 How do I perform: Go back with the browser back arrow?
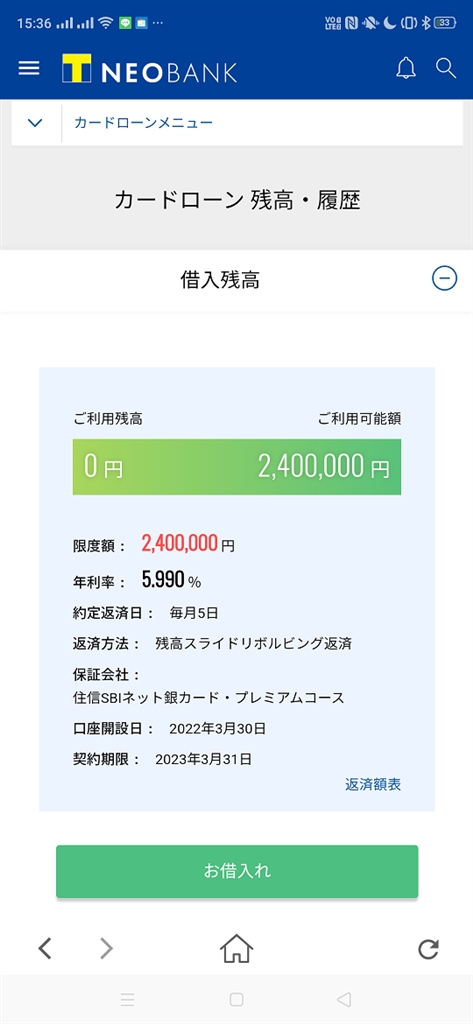[44, 948]
